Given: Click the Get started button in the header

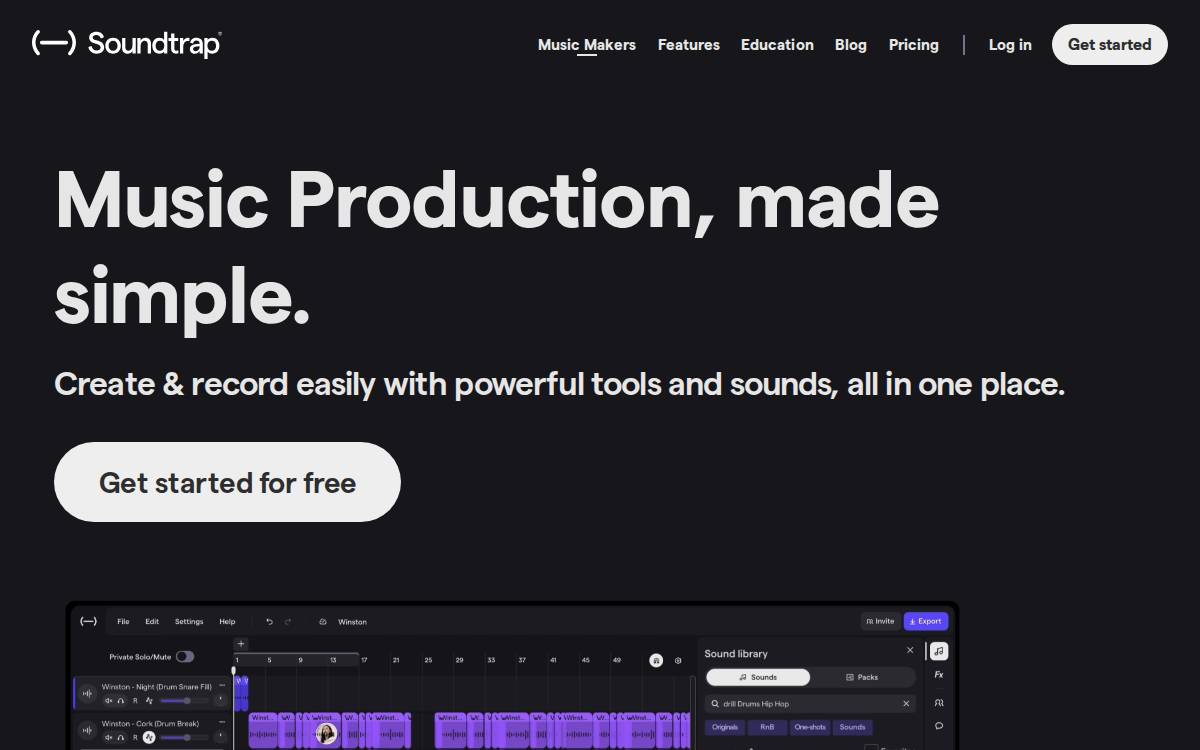Looking at the screenshot, I should [x=1110, y=45].
